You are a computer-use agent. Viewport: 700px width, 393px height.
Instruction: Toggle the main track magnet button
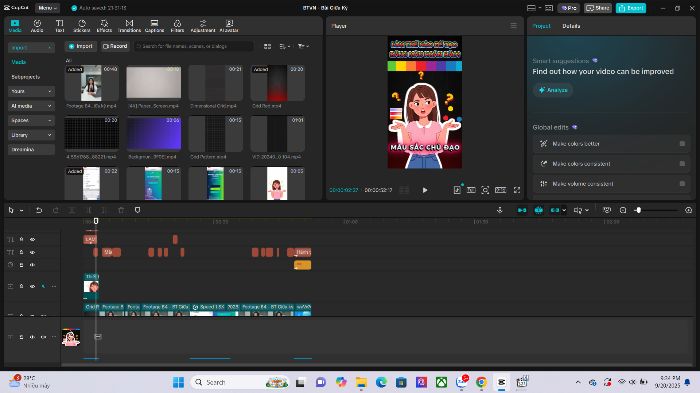[x=521, y=210]
